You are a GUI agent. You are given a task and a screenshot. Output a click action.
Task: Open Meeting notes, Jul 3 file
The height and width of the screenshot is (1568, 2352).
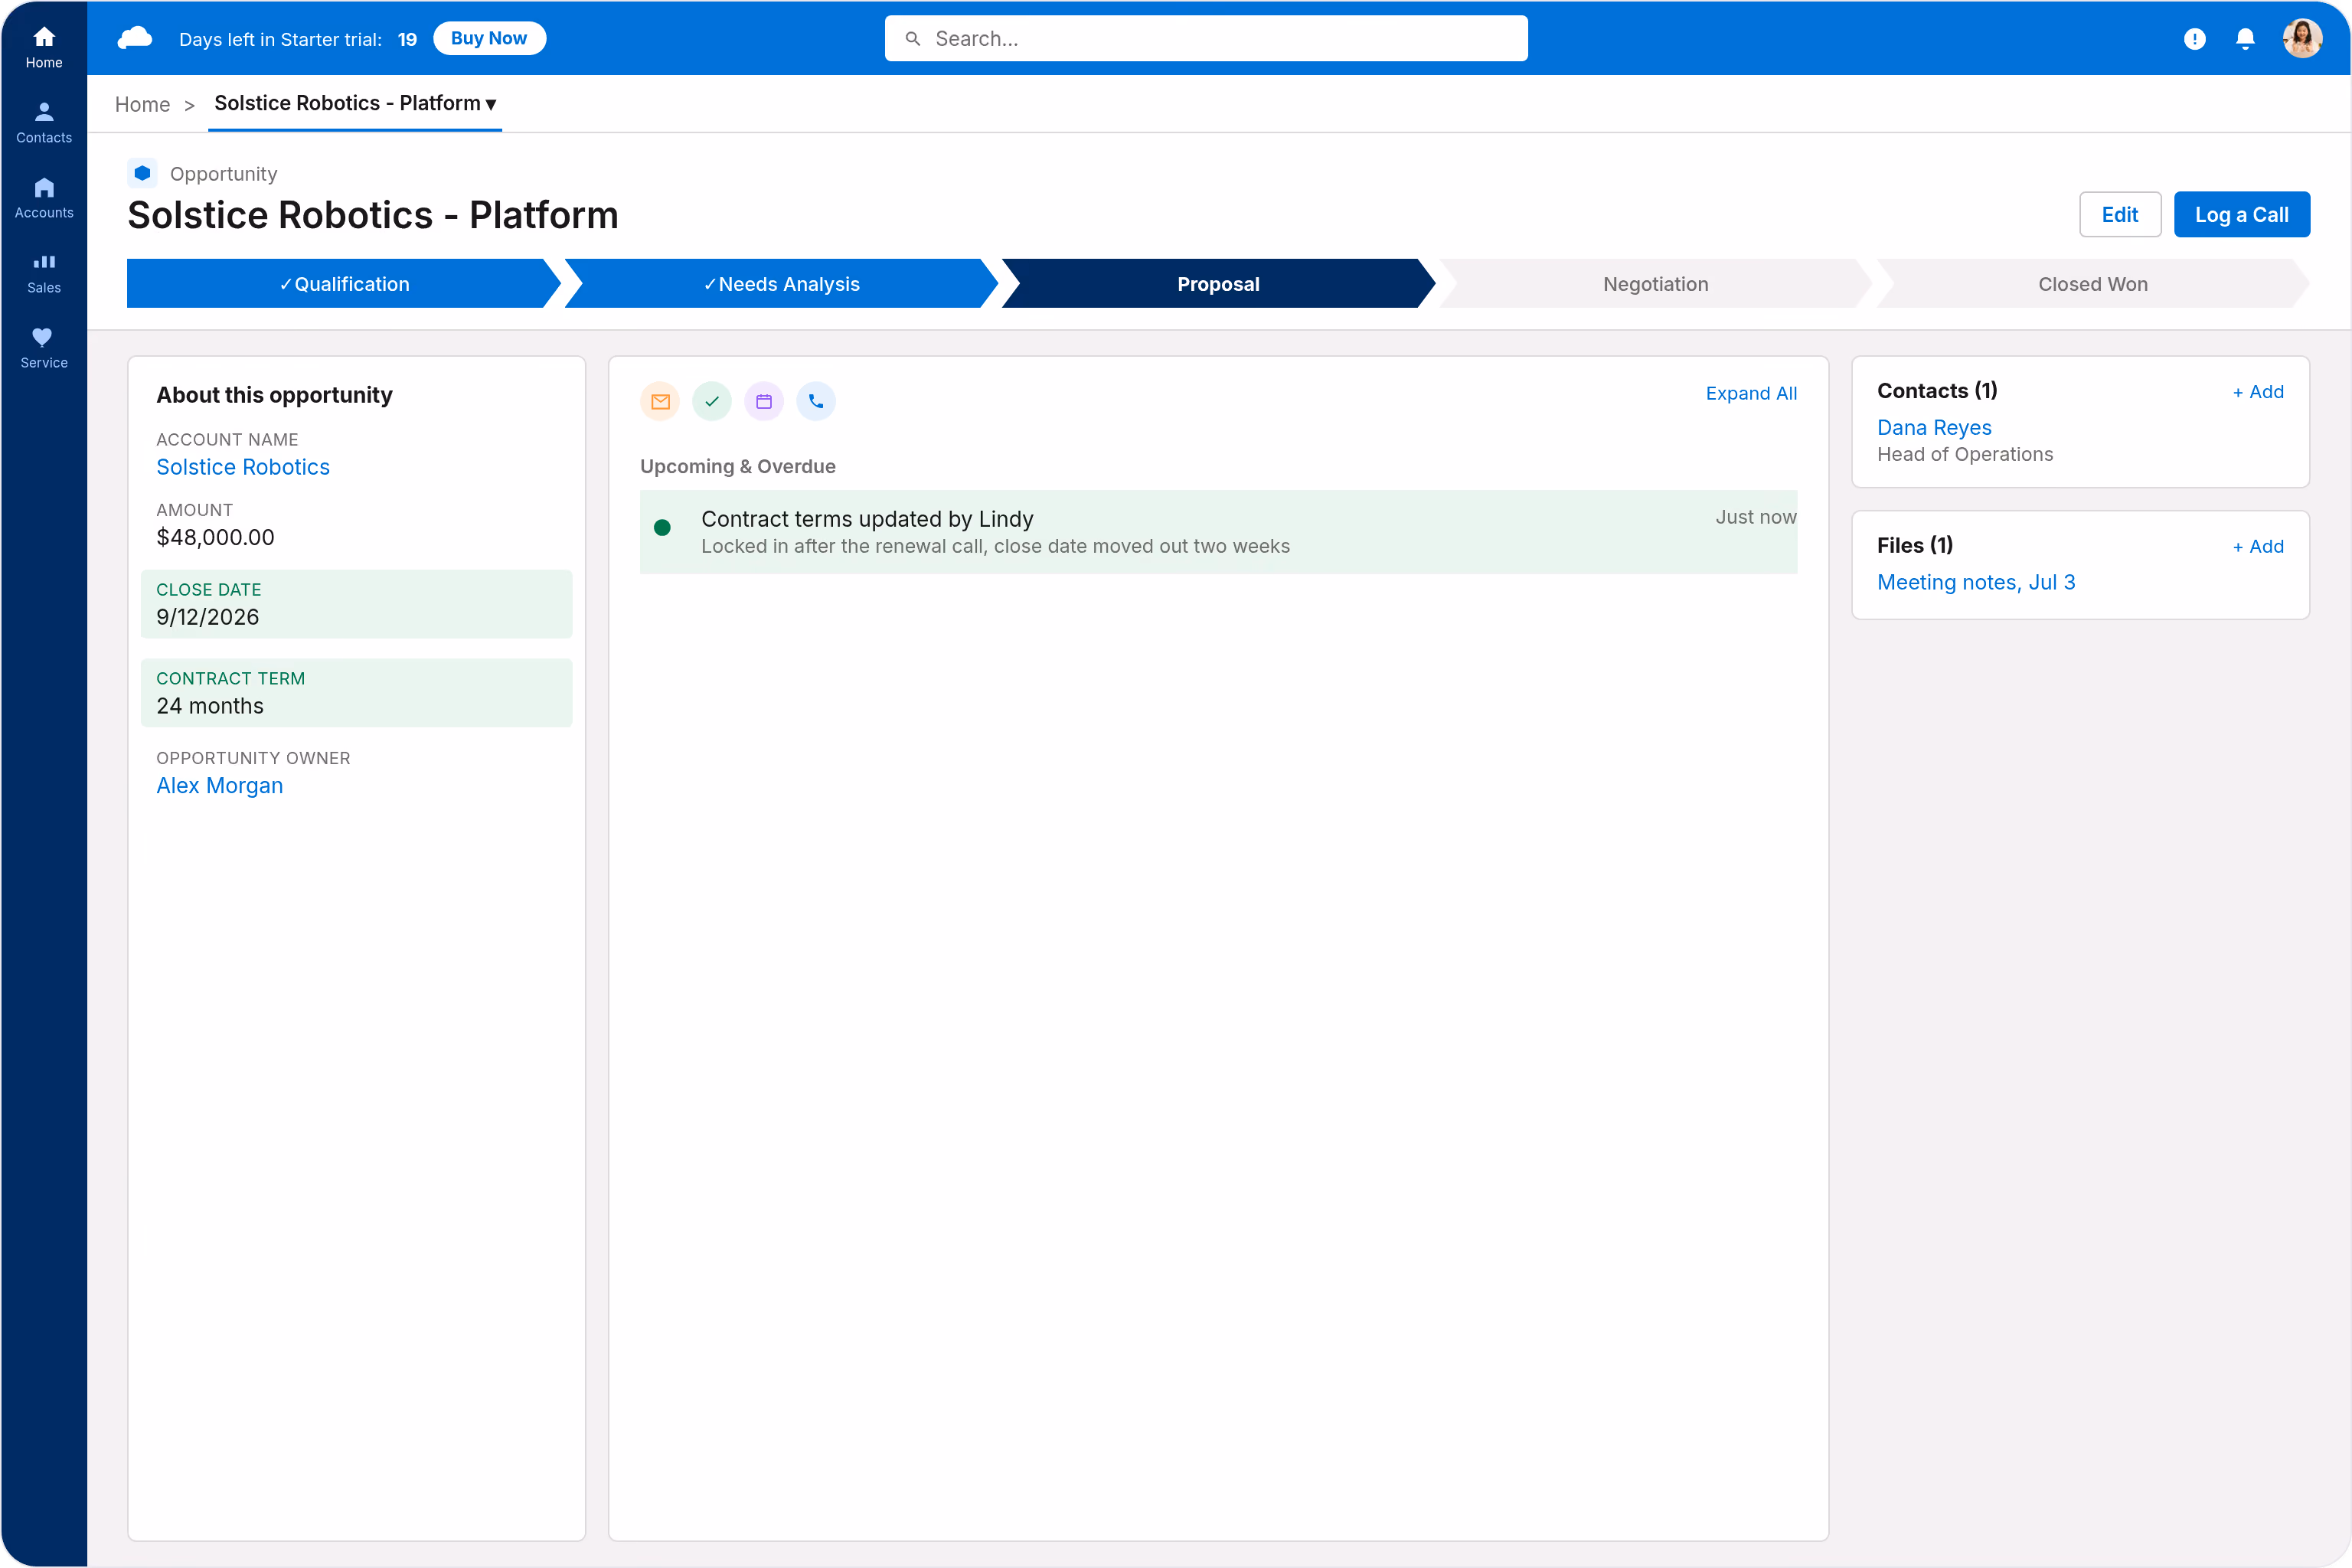point(1976,582)
